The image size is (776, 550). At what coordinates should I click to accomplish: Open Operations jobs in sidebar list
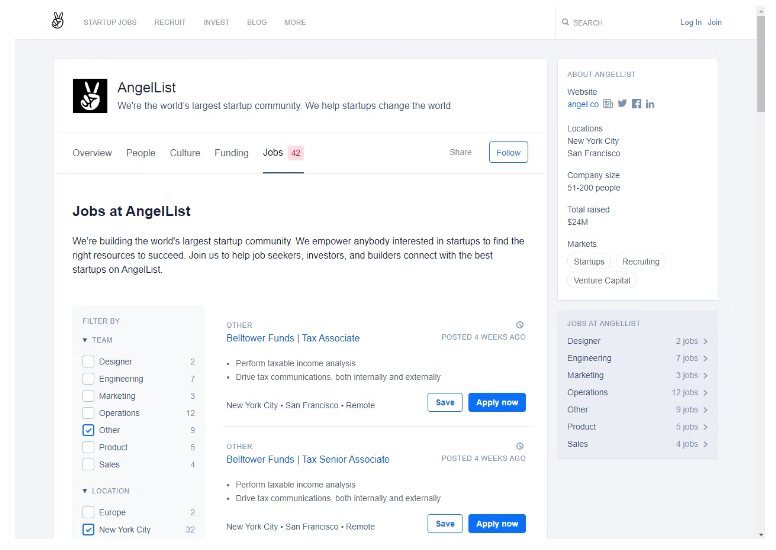tap(637, 393)
